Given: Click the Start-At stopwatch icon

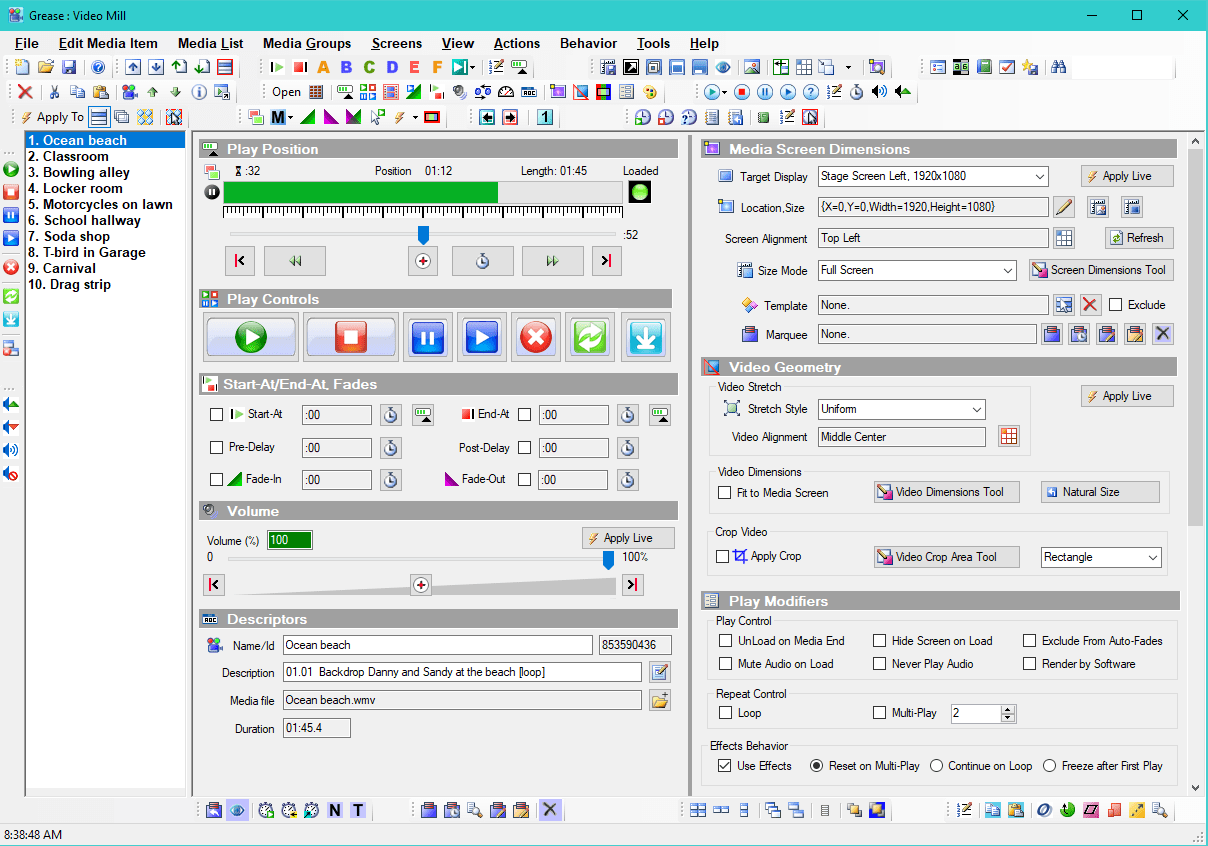Looking at the screenshot, I should [391, 415].
